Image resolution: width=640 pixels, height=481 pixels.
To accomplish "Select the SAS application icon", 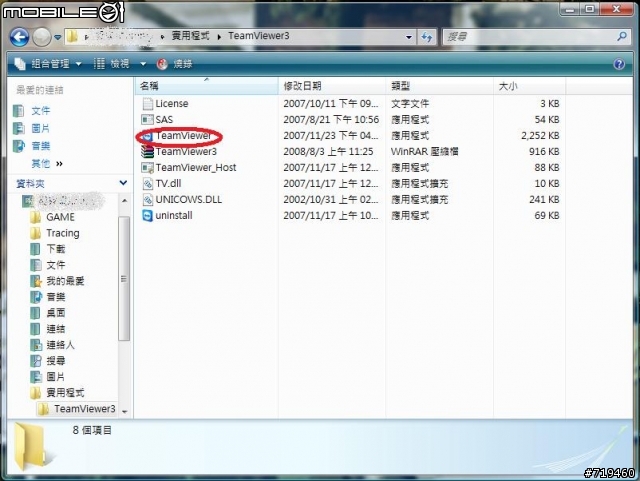I will (x=147, y=120).
